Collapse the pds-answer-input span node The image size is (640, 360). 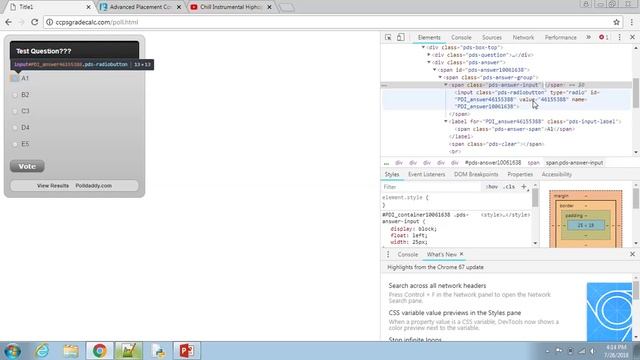[446, 85]
